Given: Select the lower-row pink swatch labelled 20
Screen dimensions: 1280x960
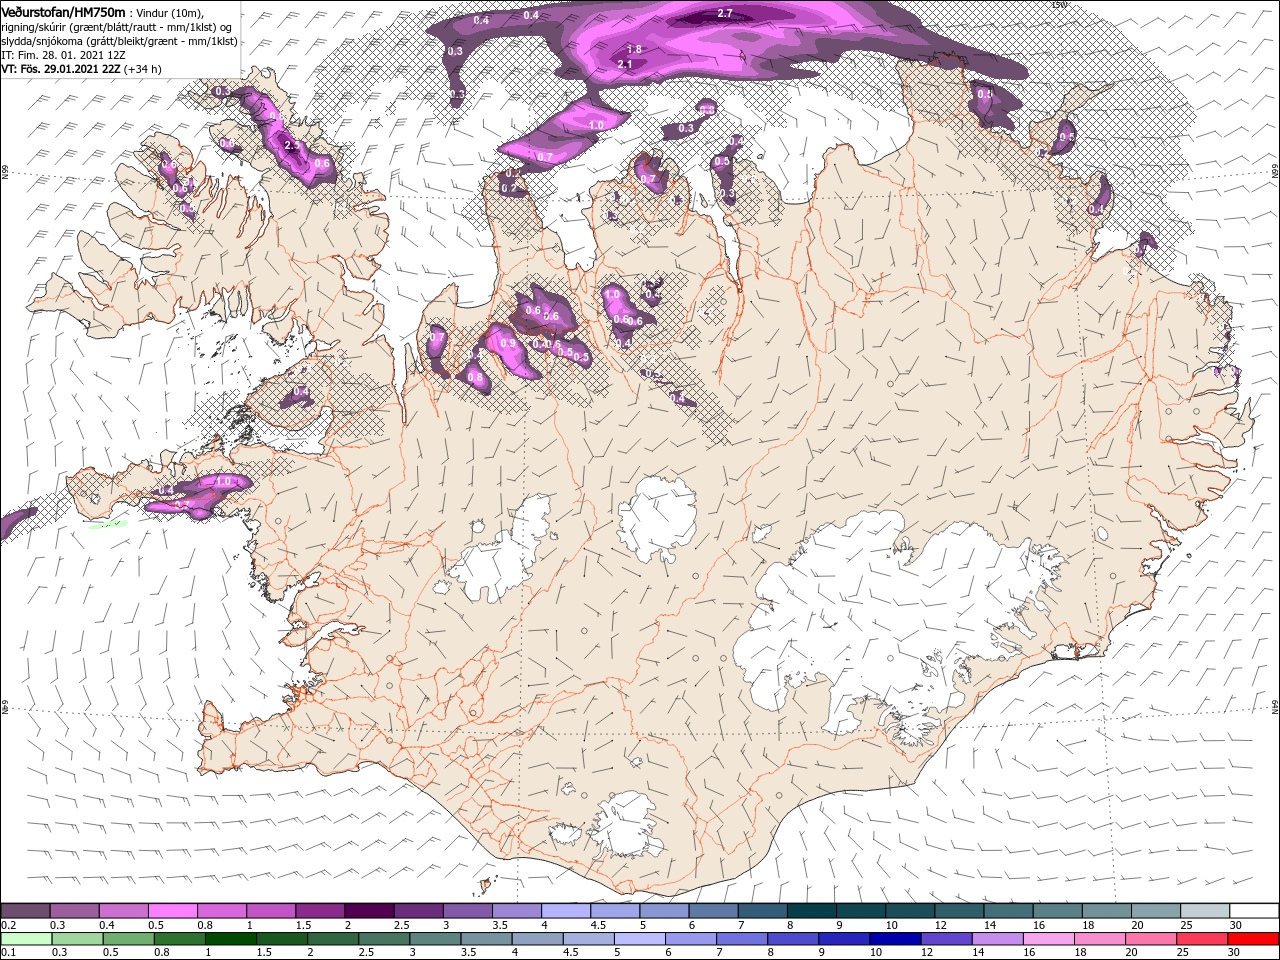Looking at the screenshot, I should point(1151,939).
